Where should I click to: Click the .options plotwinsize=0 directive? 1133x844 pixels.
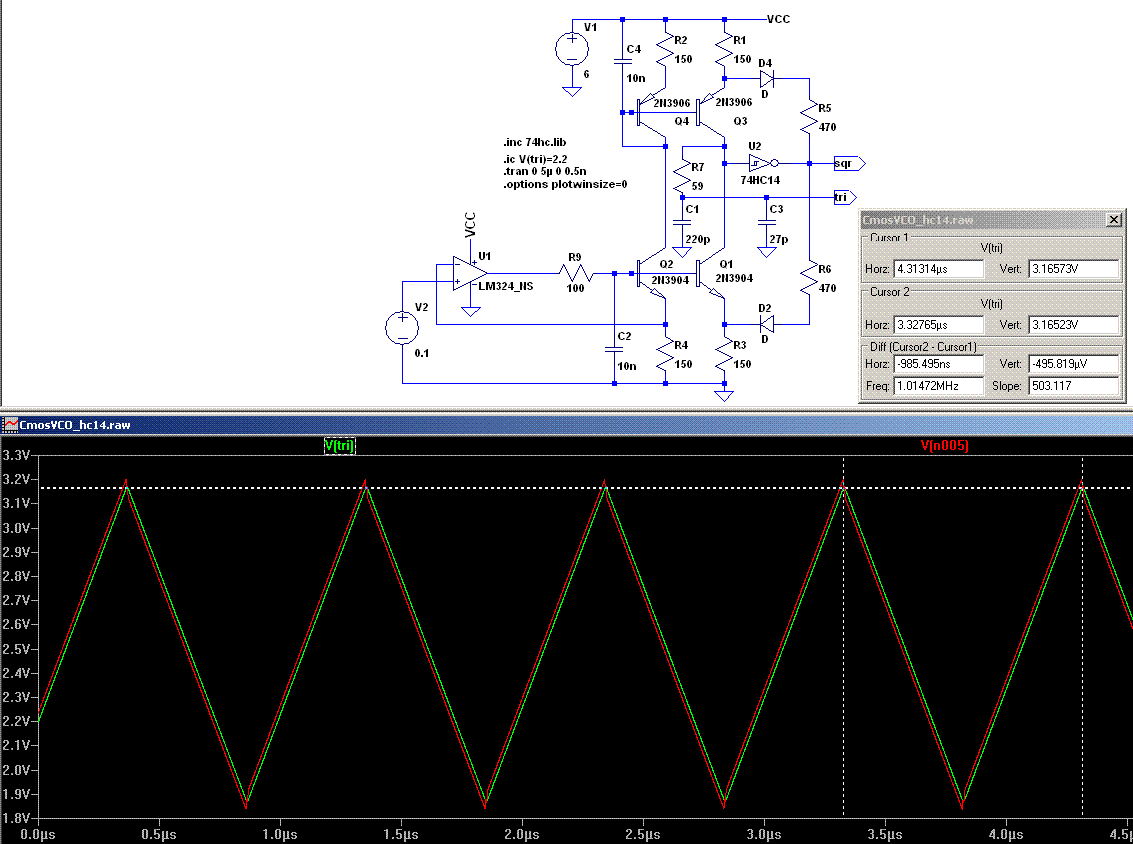click(x=566, y=184)
